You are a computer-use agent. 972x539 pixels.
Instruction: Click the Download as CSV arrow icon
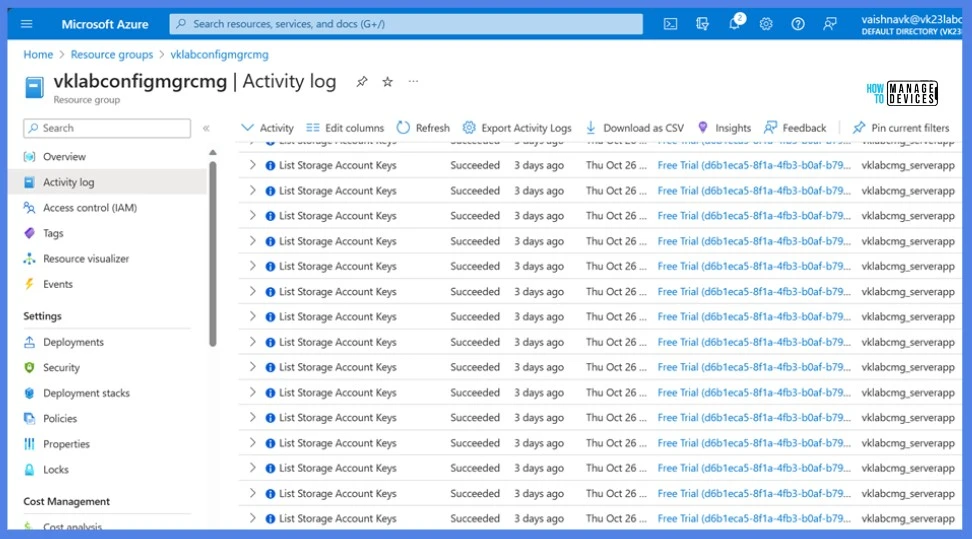click(591, 127)
